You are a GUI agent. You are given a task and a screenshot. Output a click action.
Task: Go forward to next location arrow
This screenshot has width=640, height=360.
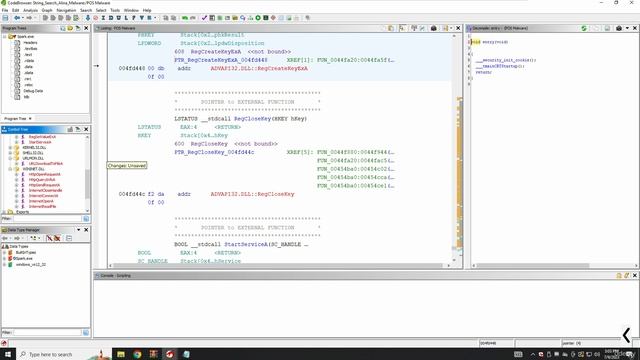(29, 18)
